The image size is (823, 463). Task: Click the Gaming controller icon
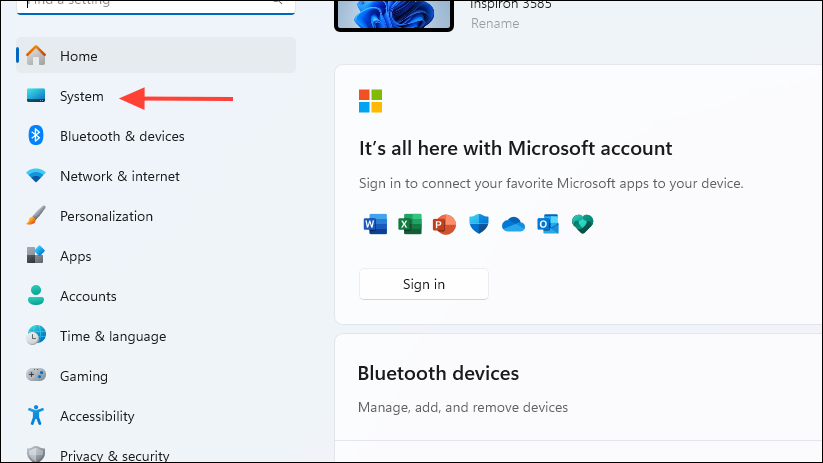36,375
